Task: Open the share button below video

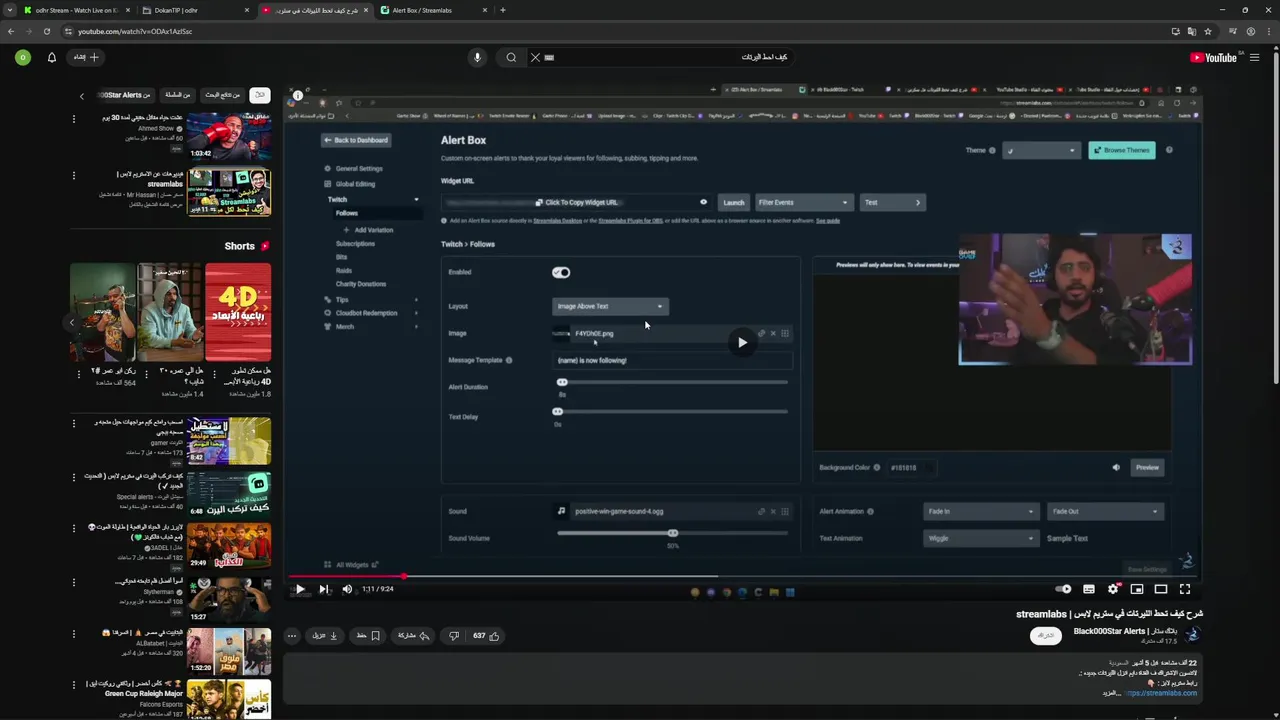Action: (x=414, y=636)
